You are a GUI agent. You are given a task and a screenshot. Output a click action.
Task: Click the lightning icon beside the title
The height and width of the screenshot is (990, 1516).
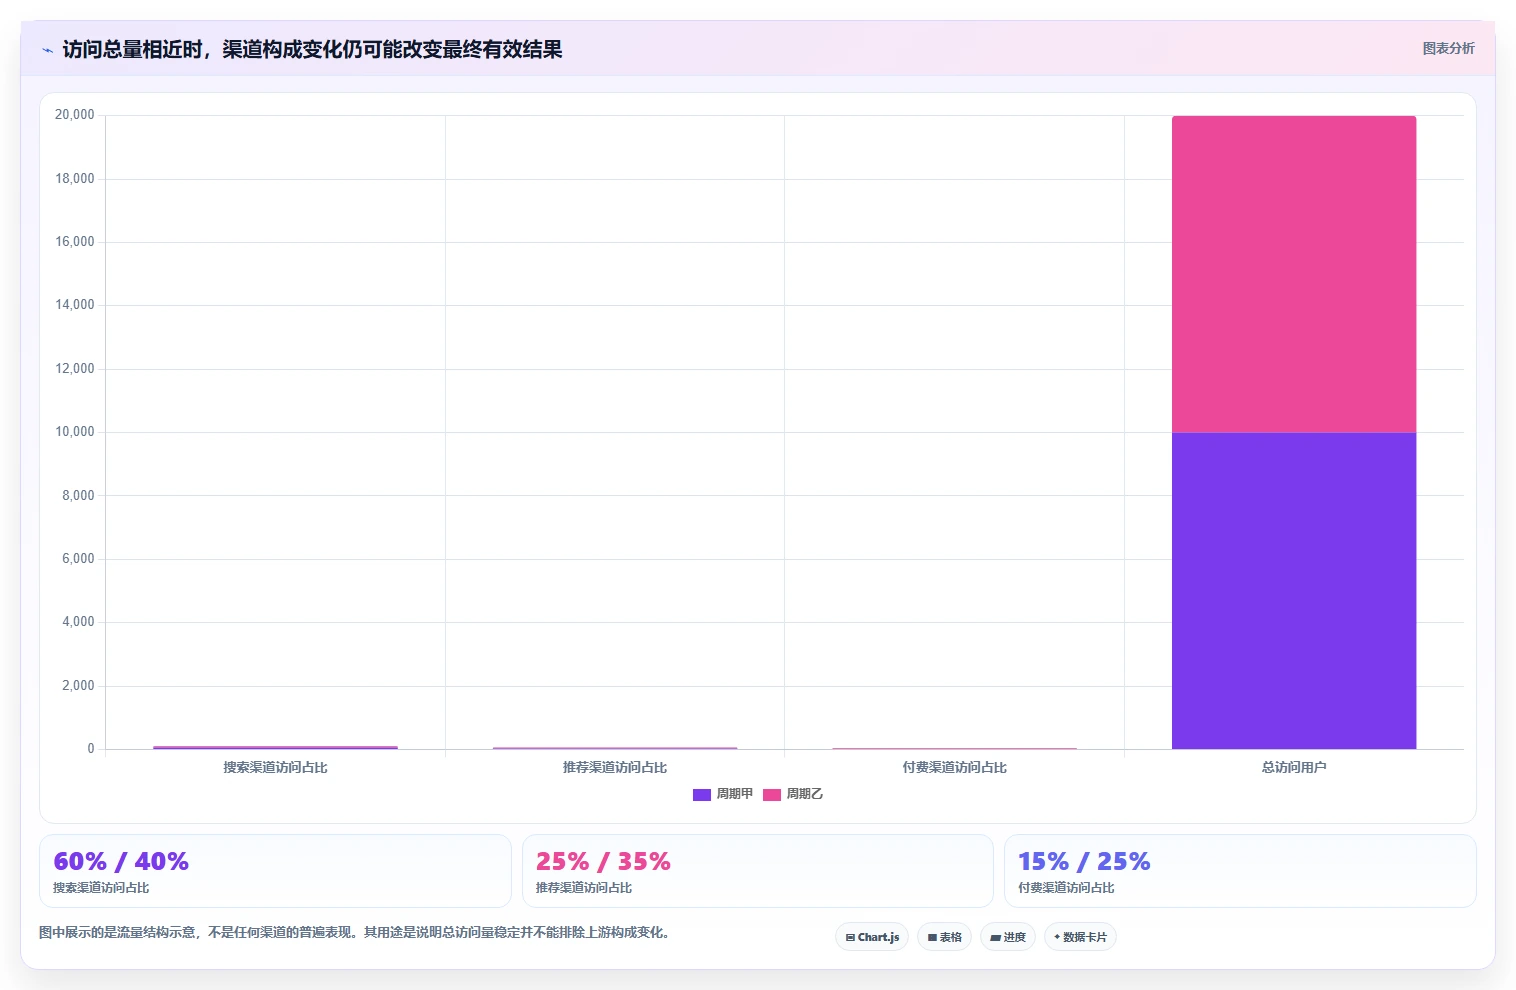pos(47,50)
